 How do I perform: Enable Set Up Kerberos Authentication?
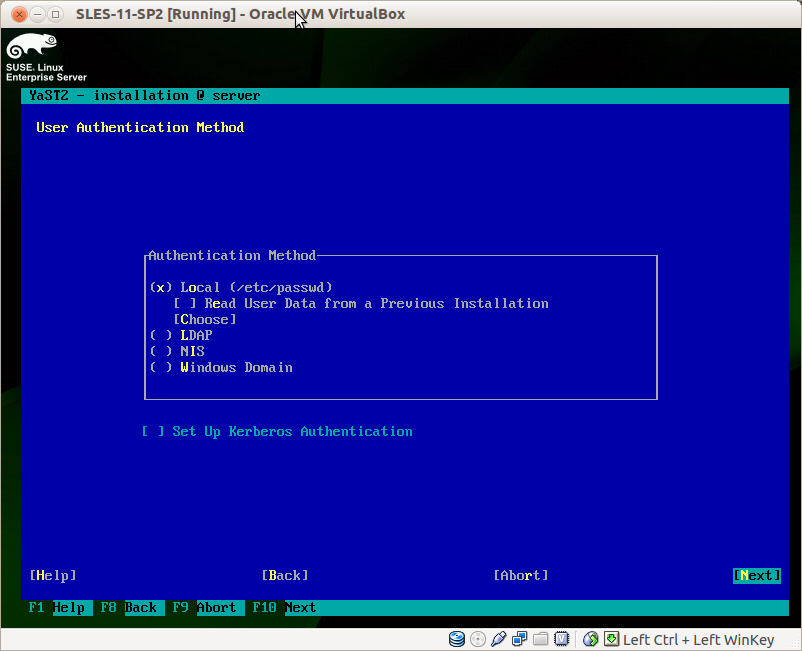(277, 432)
